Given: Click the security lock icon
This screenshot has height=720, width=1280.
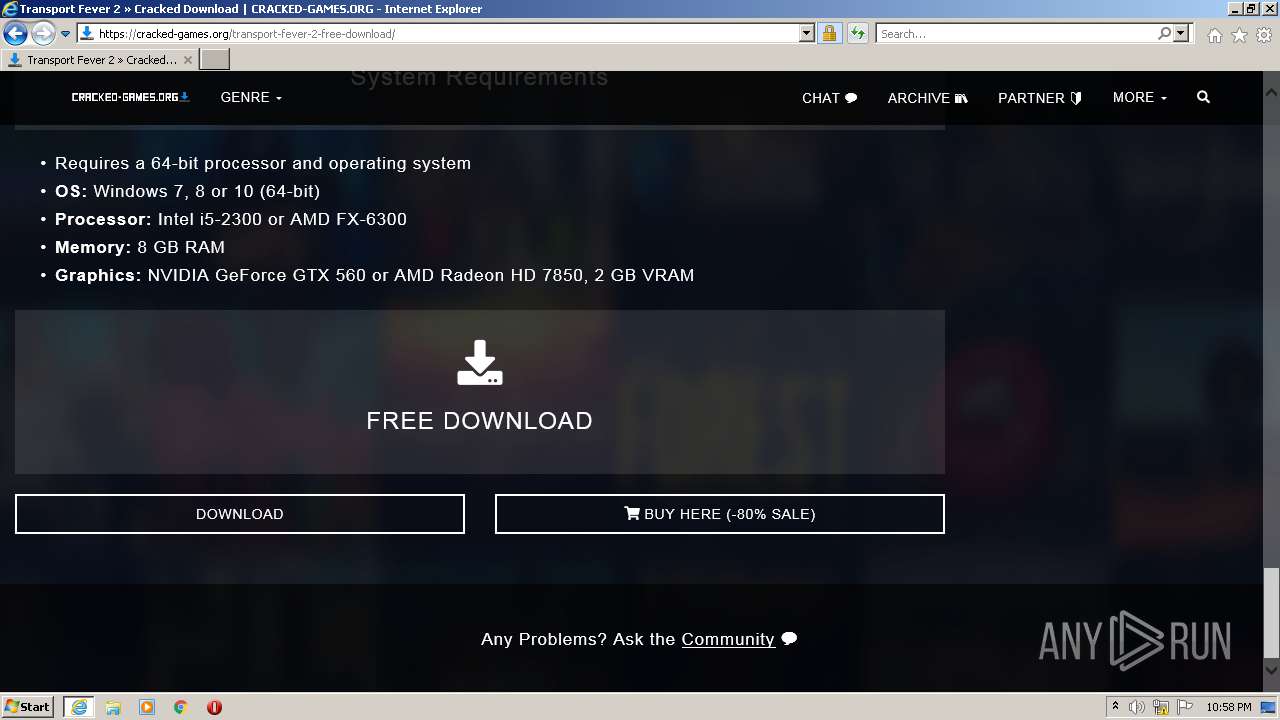Looking at the screenshot, I should pyautogui.click(x=829, y=34).
